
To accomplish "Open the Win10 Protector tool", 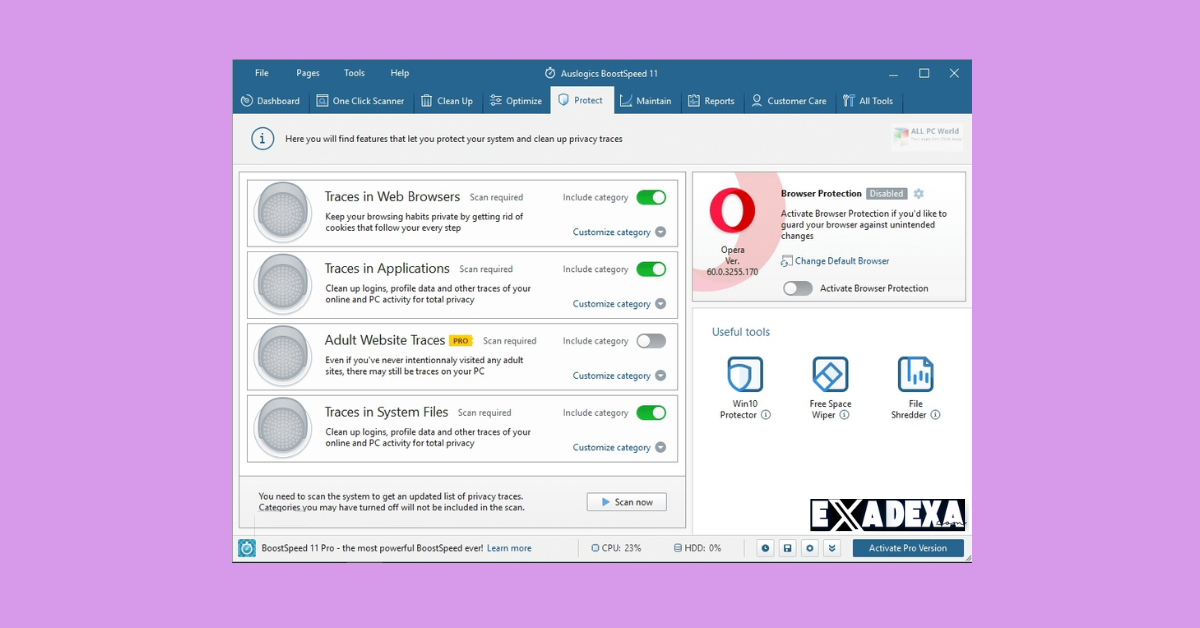I will click(744, 375).
